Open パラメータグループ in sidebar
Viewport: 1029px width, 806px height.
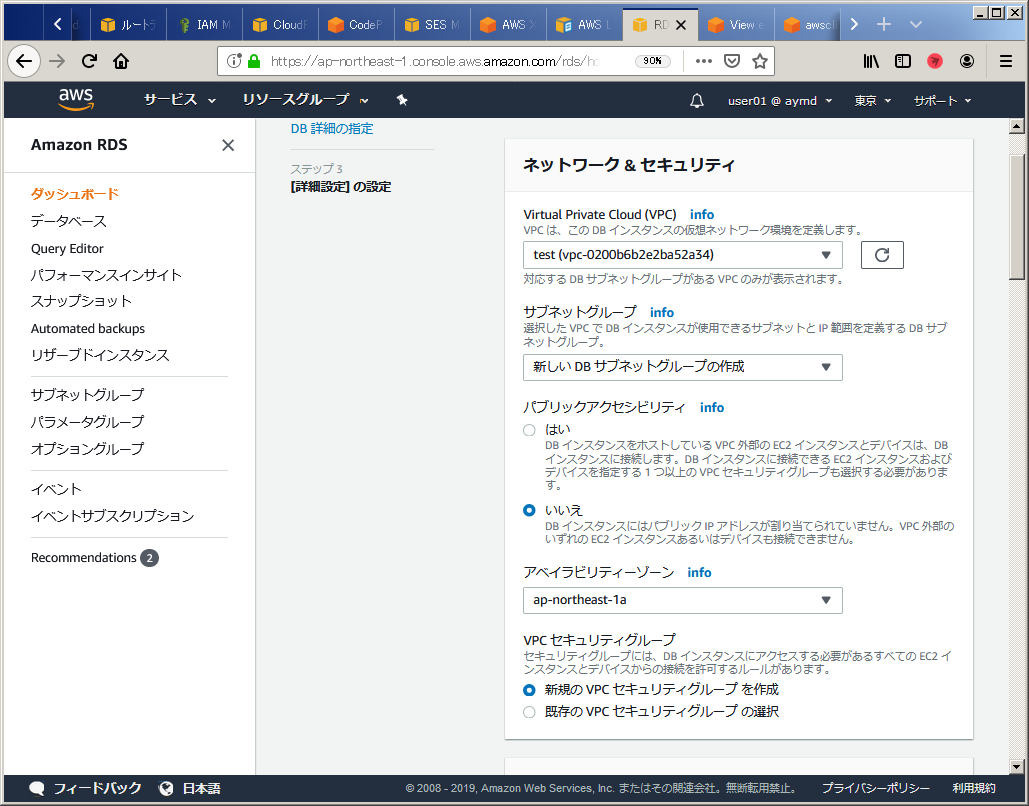tap(87, 421)
